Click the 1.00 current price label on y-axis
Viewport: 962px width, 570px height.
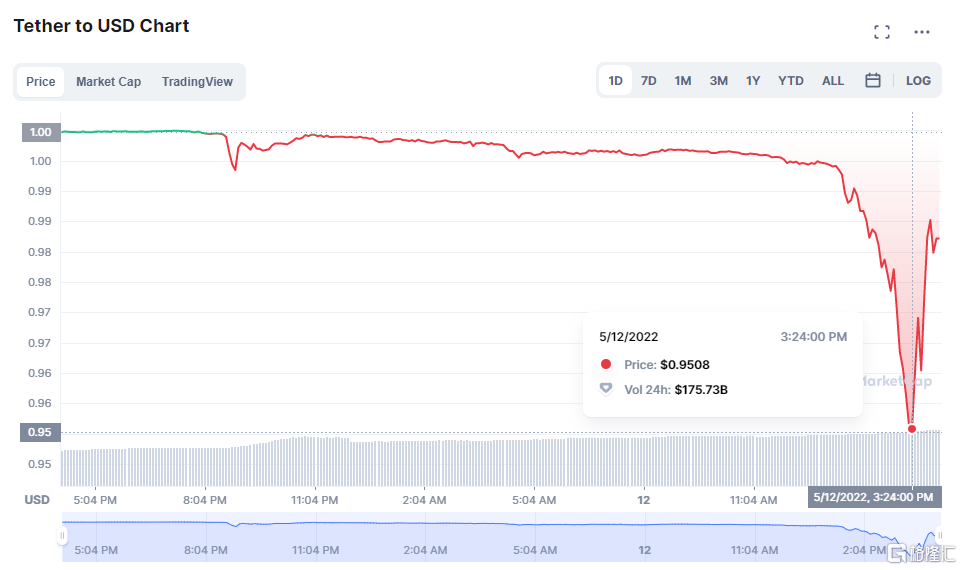tap(41, 132)
